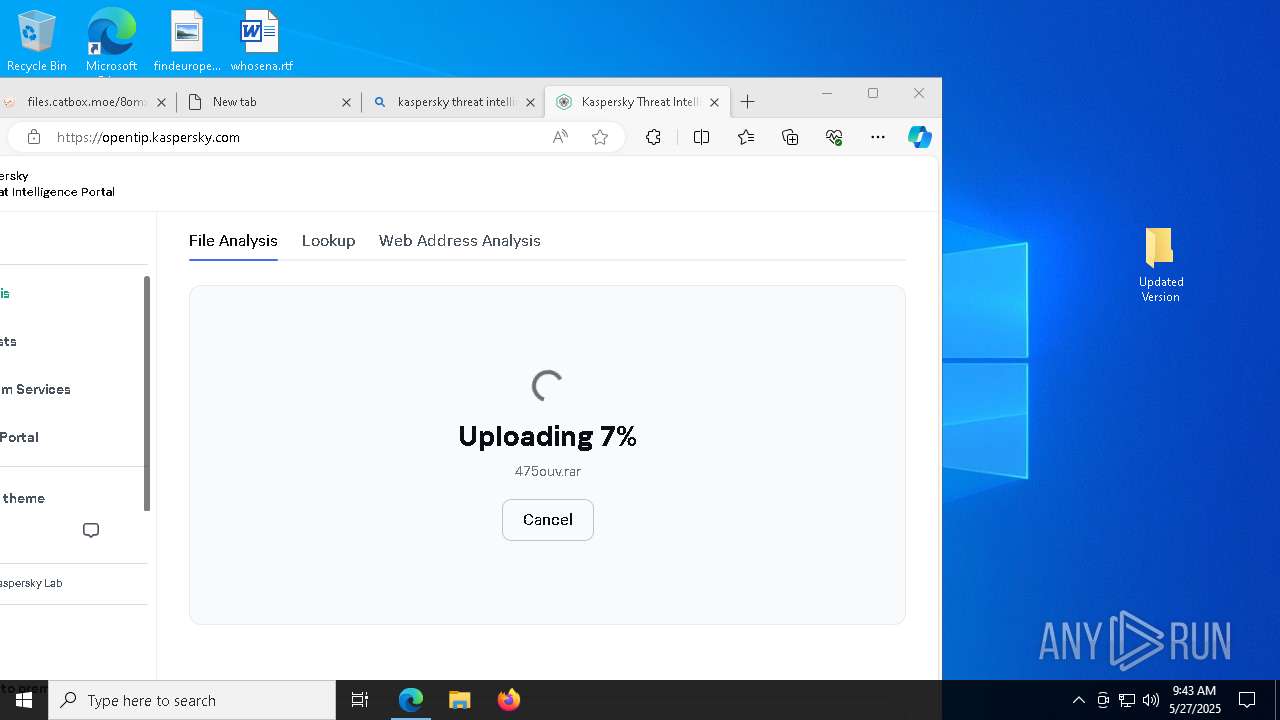Open Collections icon in toolbar
The image size is (1280, 720).
[x=790, y=137]
